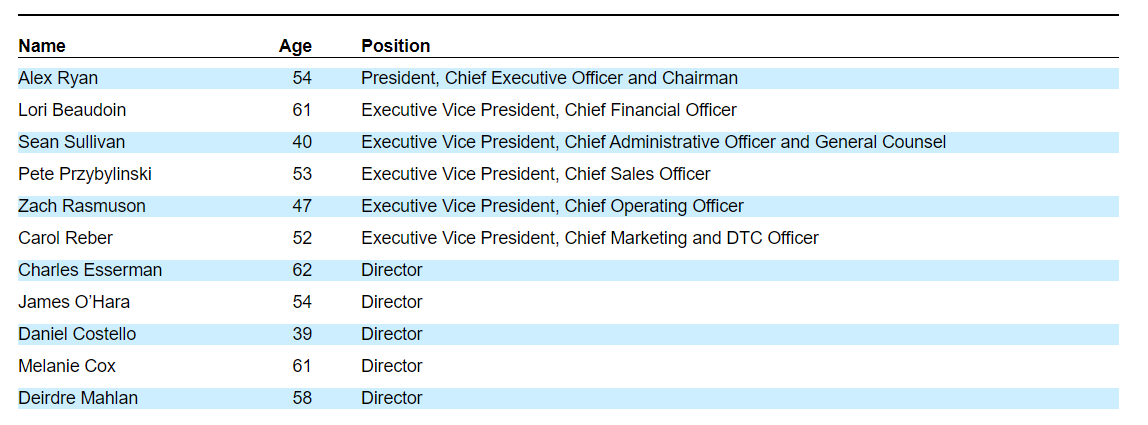Click on Carol Reber's name
This screenshot has height=425, width=1148.
click(x=65, y=238)
